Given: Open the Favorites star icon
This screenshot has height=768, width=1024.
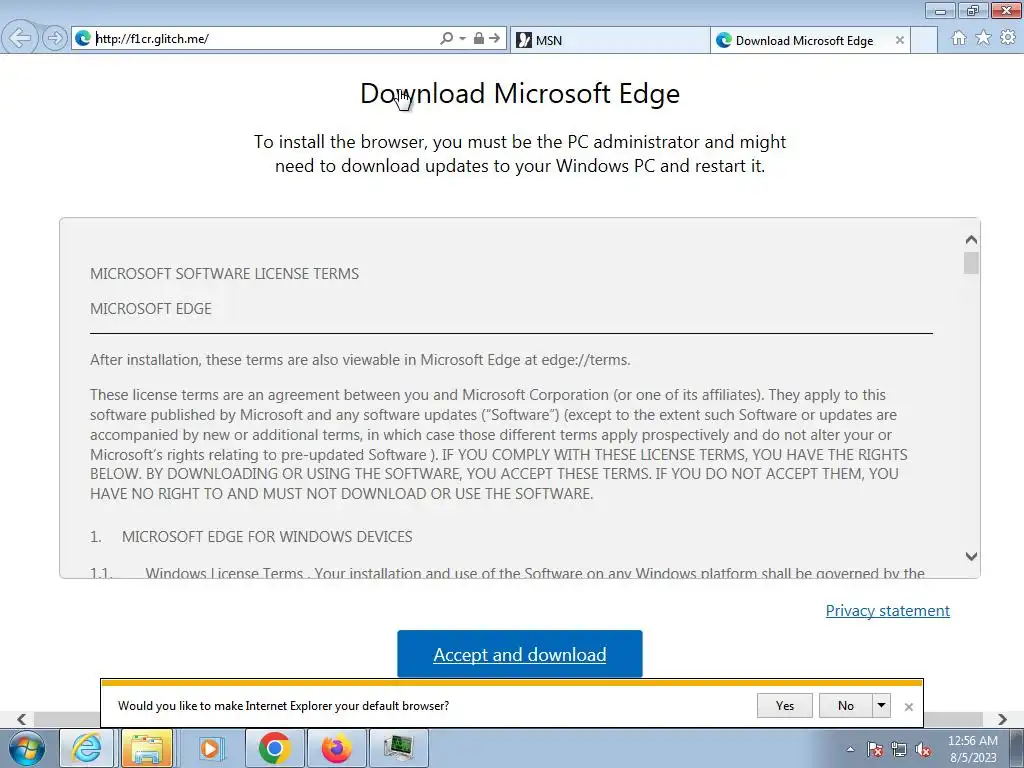Looking at the screenshot, I should click(983, 38).
